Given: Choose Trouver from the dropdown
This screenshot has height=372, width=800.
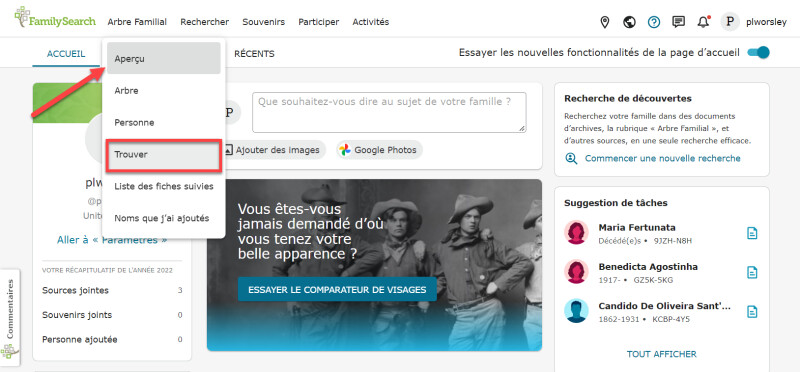Looking at the screenshot, I should coord(164,154).
